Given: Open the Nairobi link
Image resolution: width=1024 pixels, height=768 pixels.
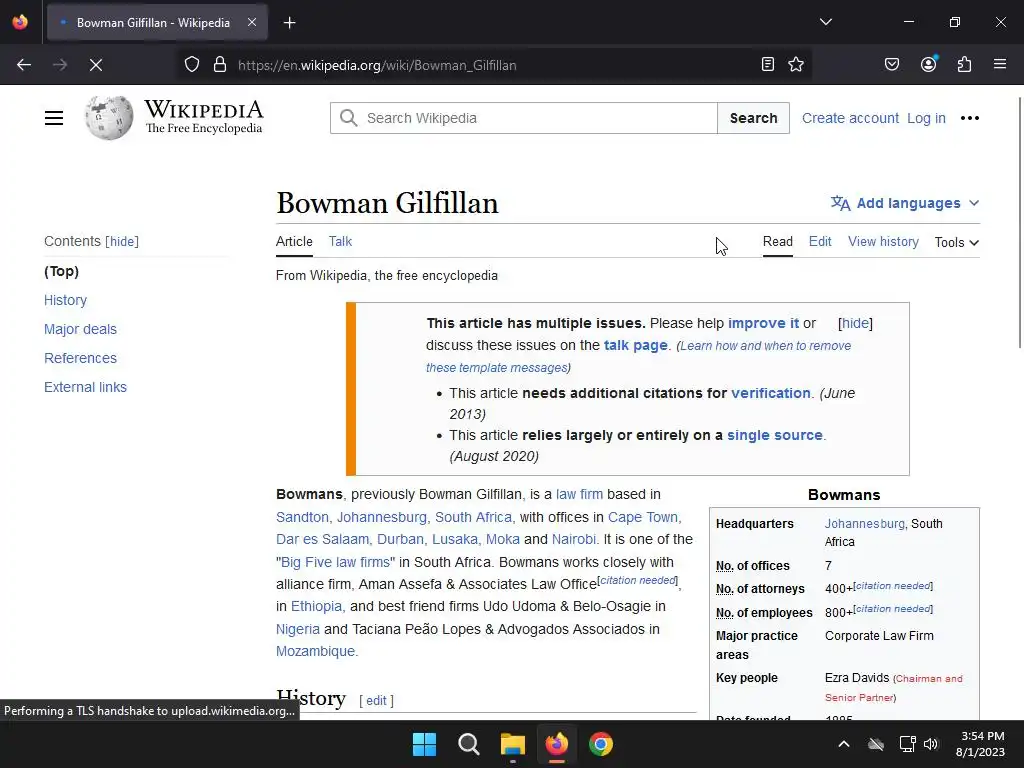Looking at the screenshot, I should click(573, 539).
